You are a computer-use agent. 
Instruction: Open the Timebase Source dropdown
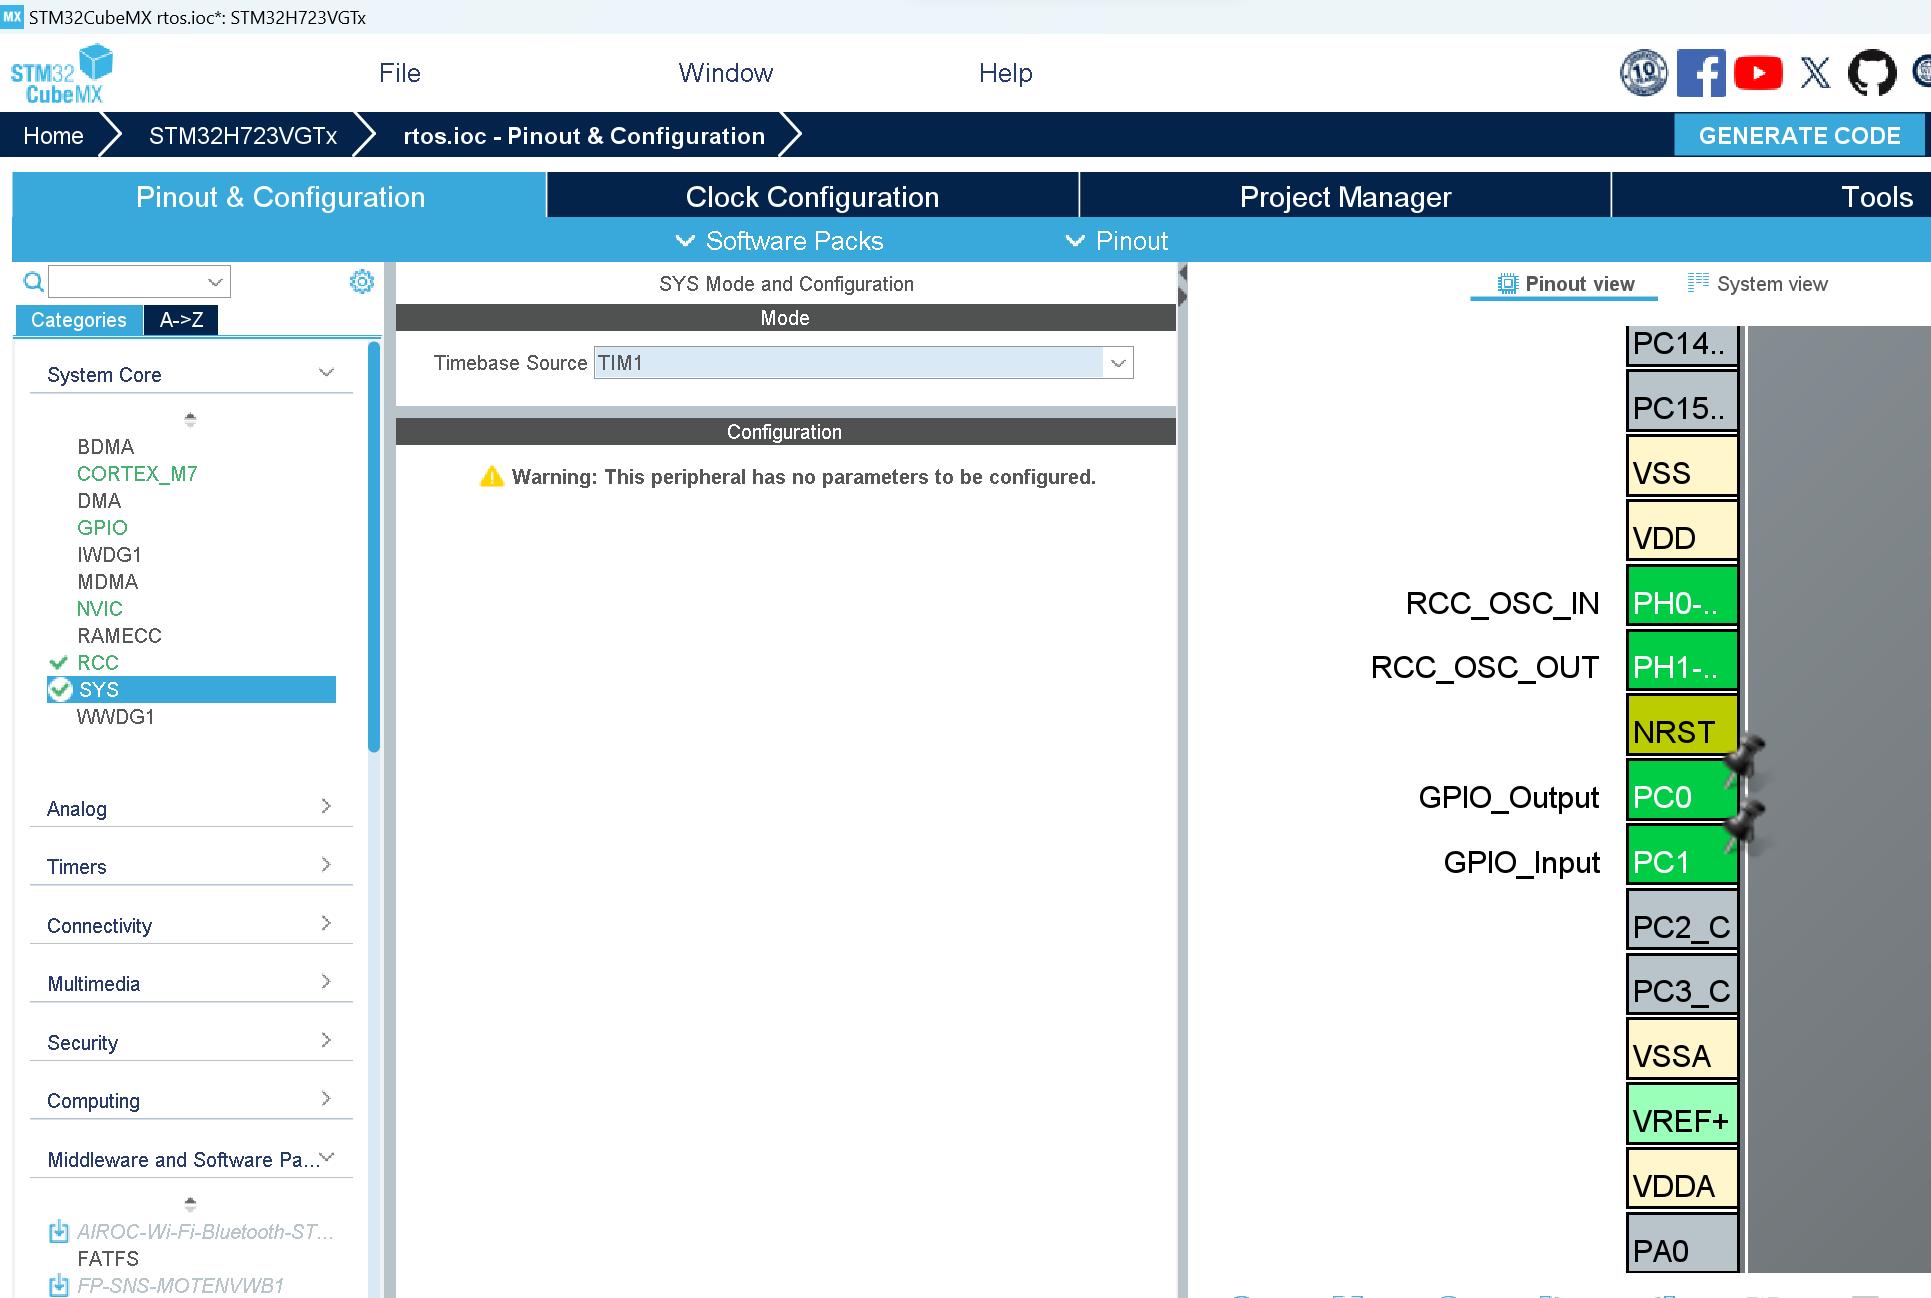1118,363
